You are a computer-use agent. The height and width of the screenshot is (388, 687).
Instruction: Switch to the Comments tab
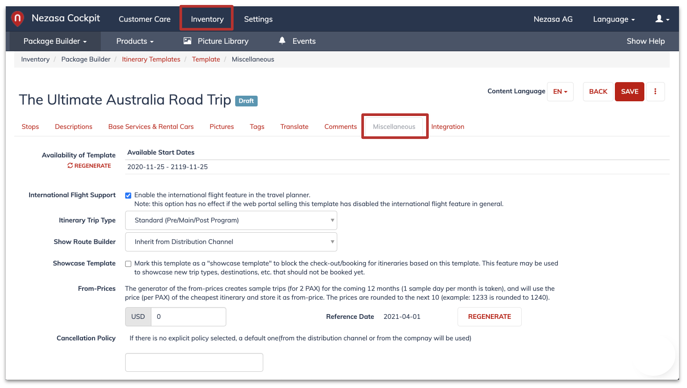coord(340,127)
